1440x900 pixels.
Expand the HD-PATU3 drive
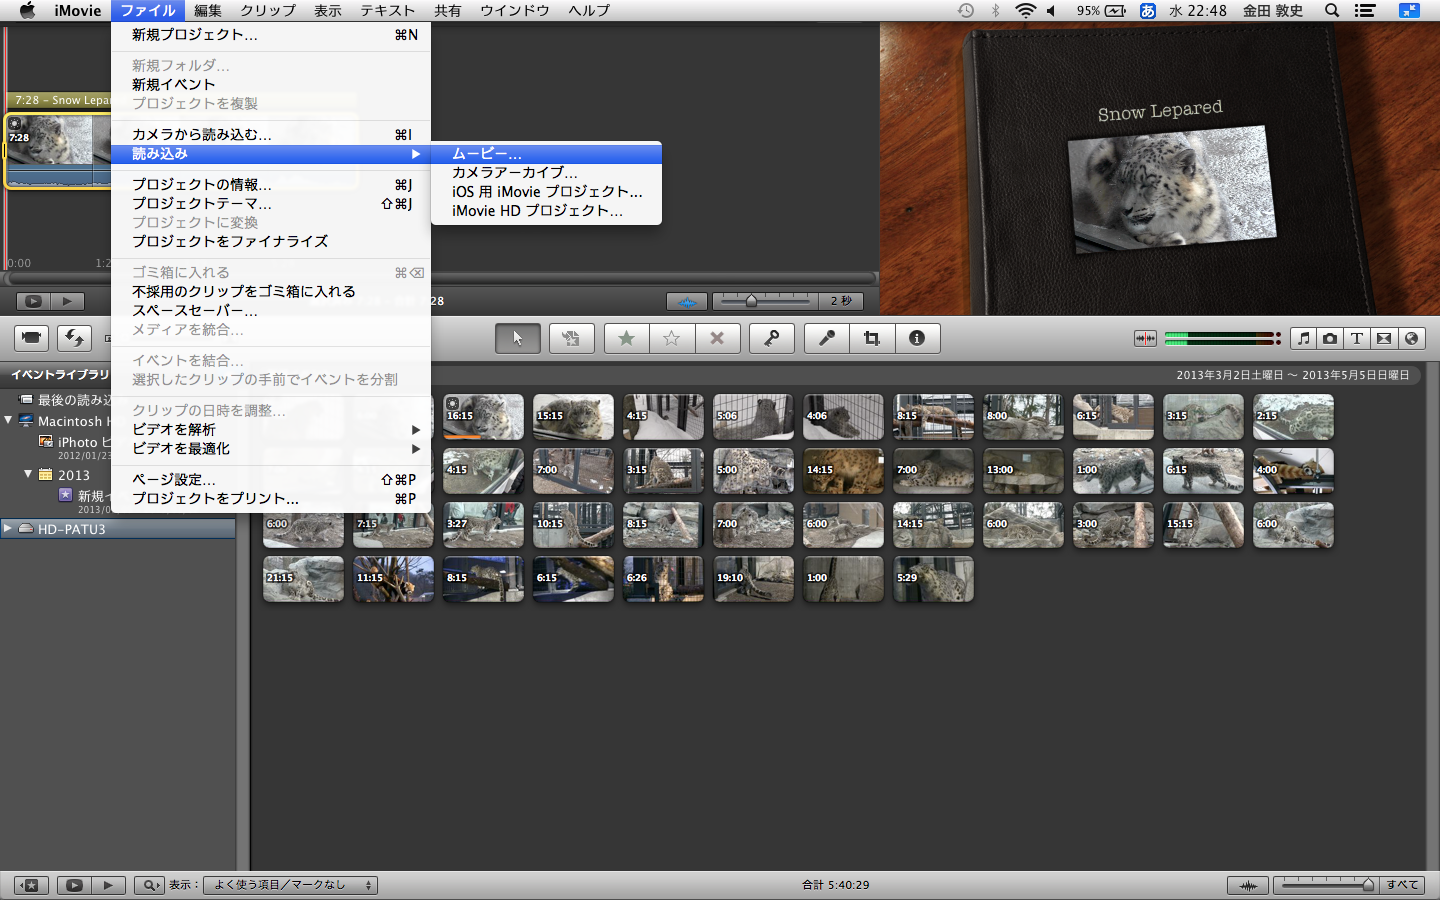(x=8, y=528)
